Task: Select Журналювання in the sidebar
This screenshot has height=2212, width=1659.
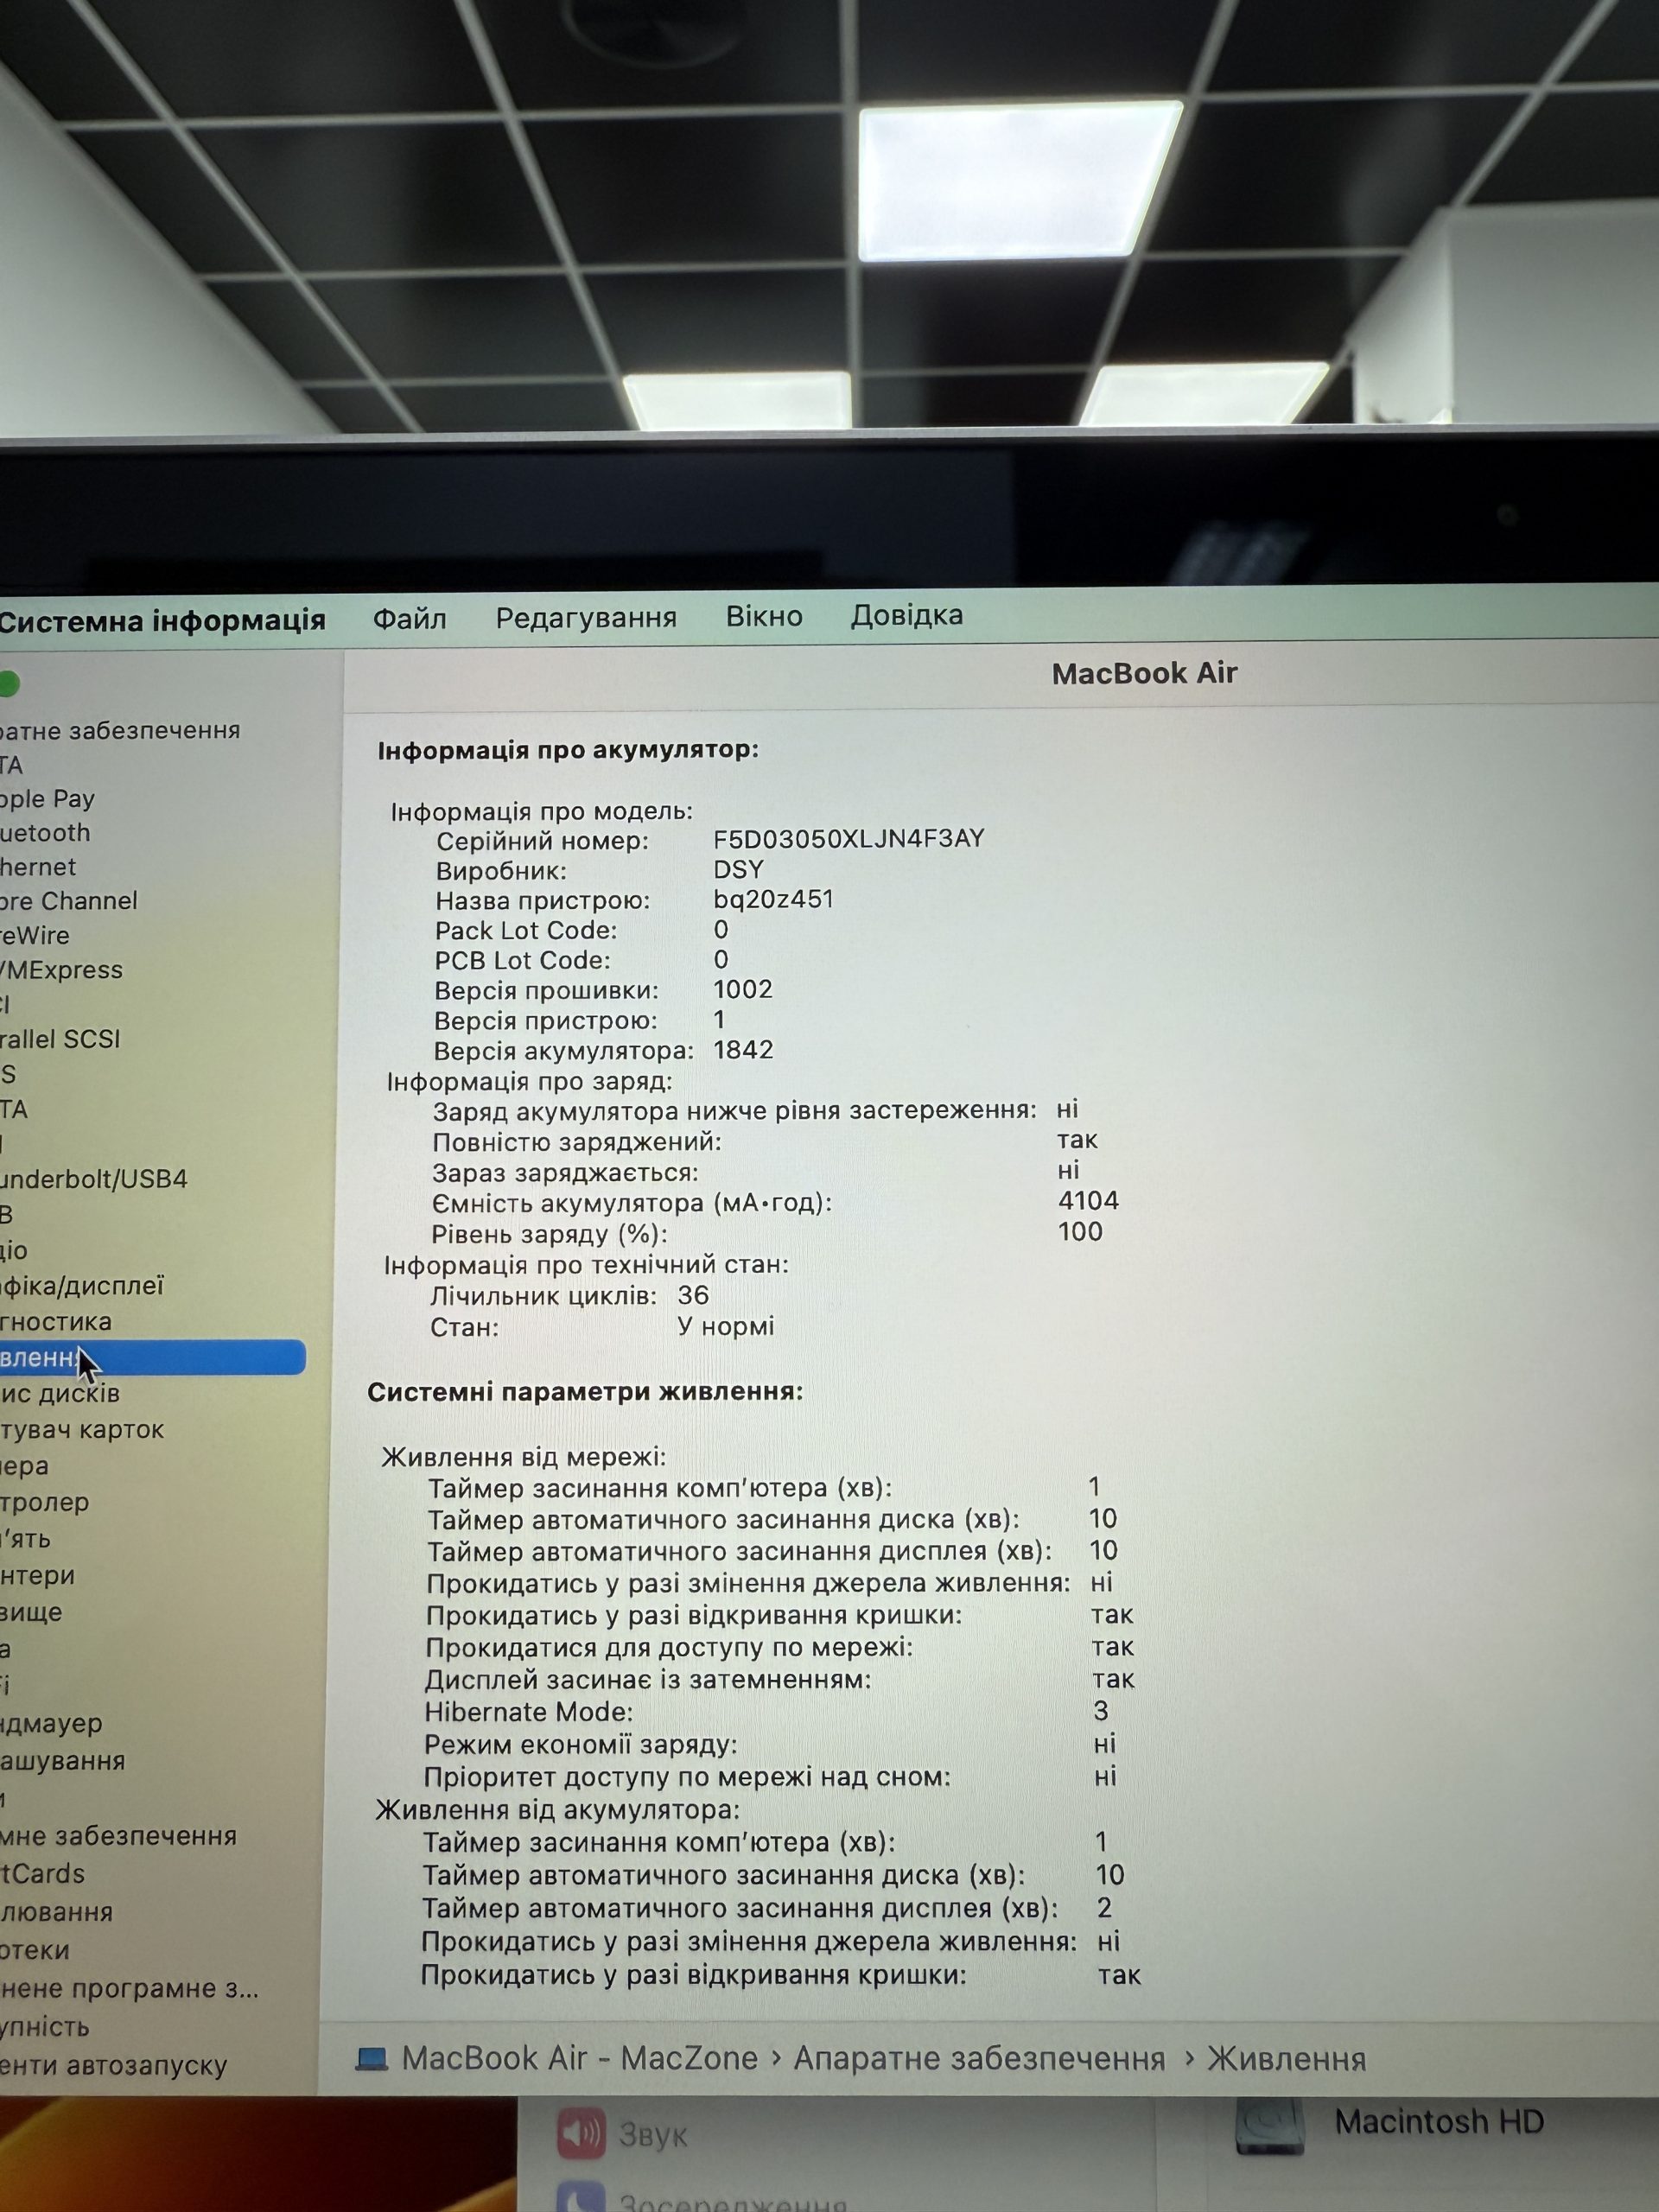Action: tap(57, 1912)
